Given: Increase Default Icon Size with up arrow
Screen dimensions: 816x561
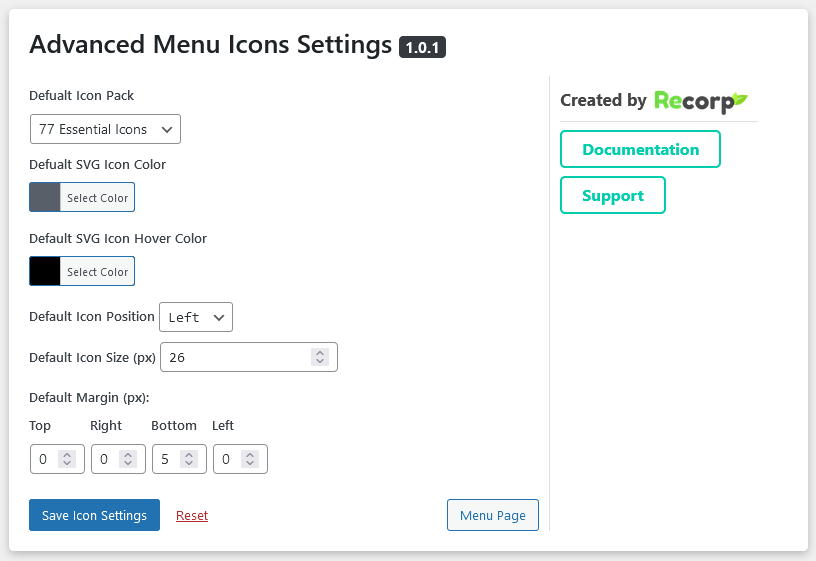Looking at the screenshot, I should (320, 352).
